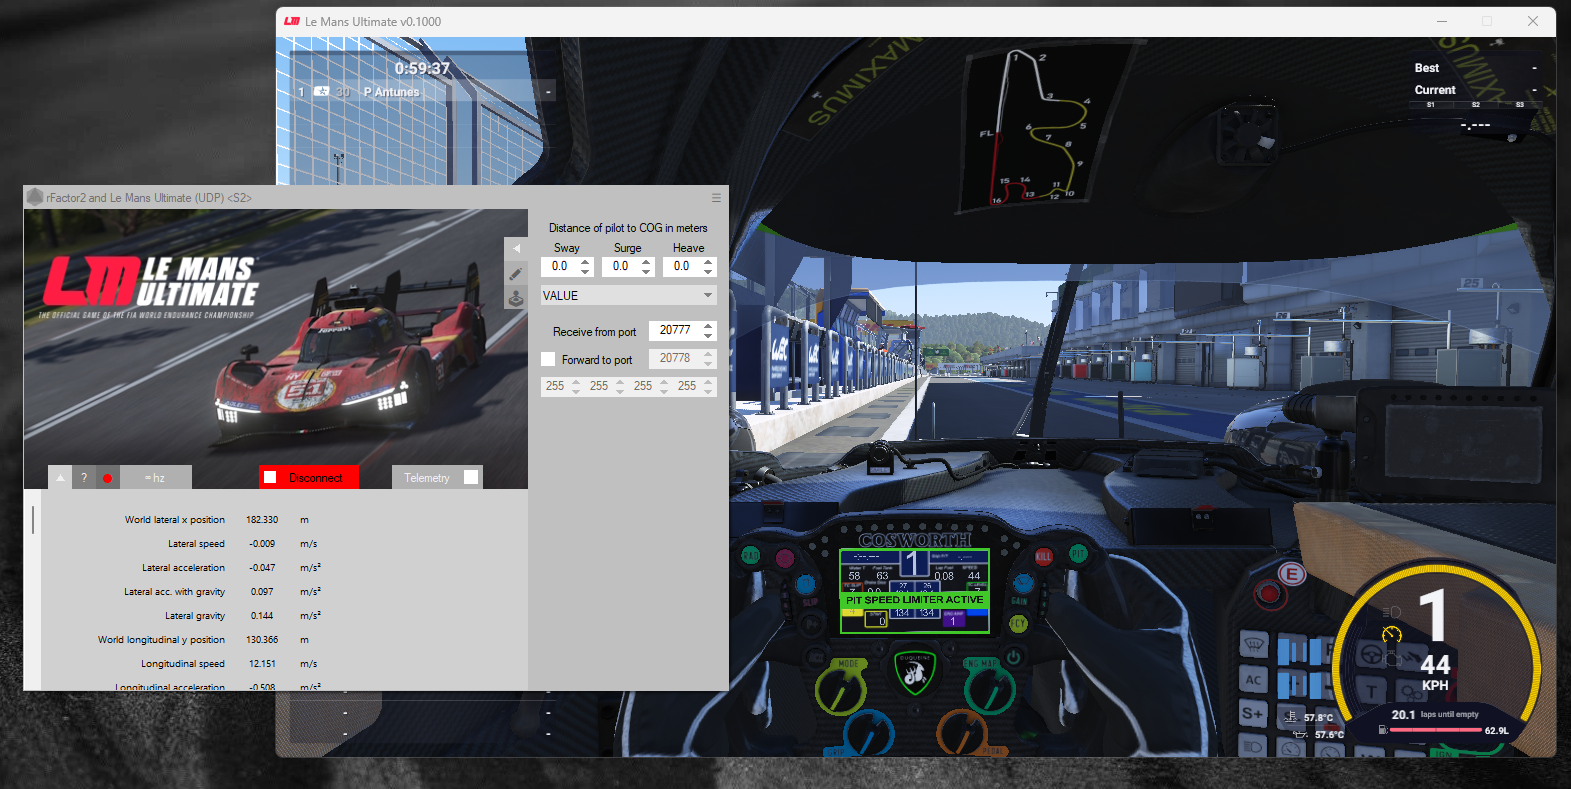The width and height of the screenshot is (1571, 789).
Task: Increase the Heave value with up arrow
Action: pyautogui.click(x=709, y=262)
